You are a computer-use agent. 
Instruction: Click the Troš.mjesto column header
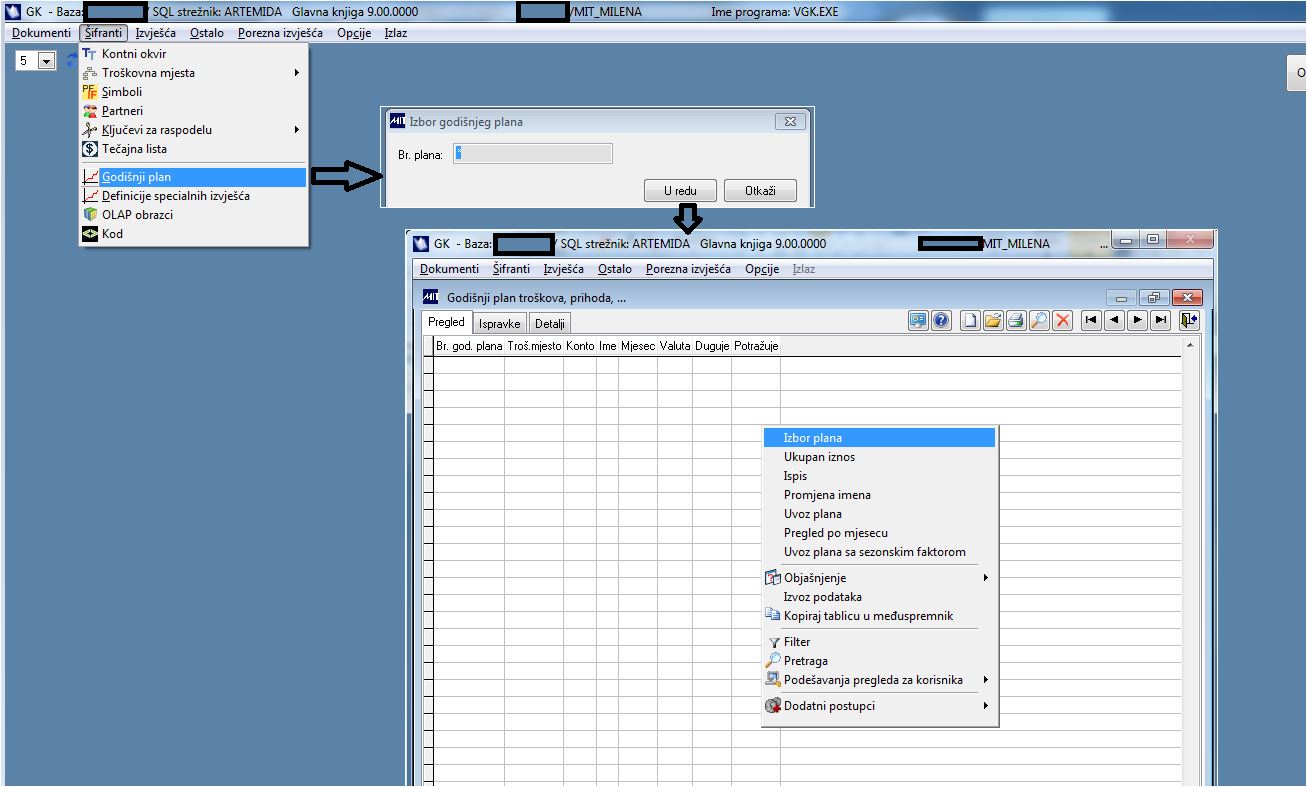[x=534, y=346]
